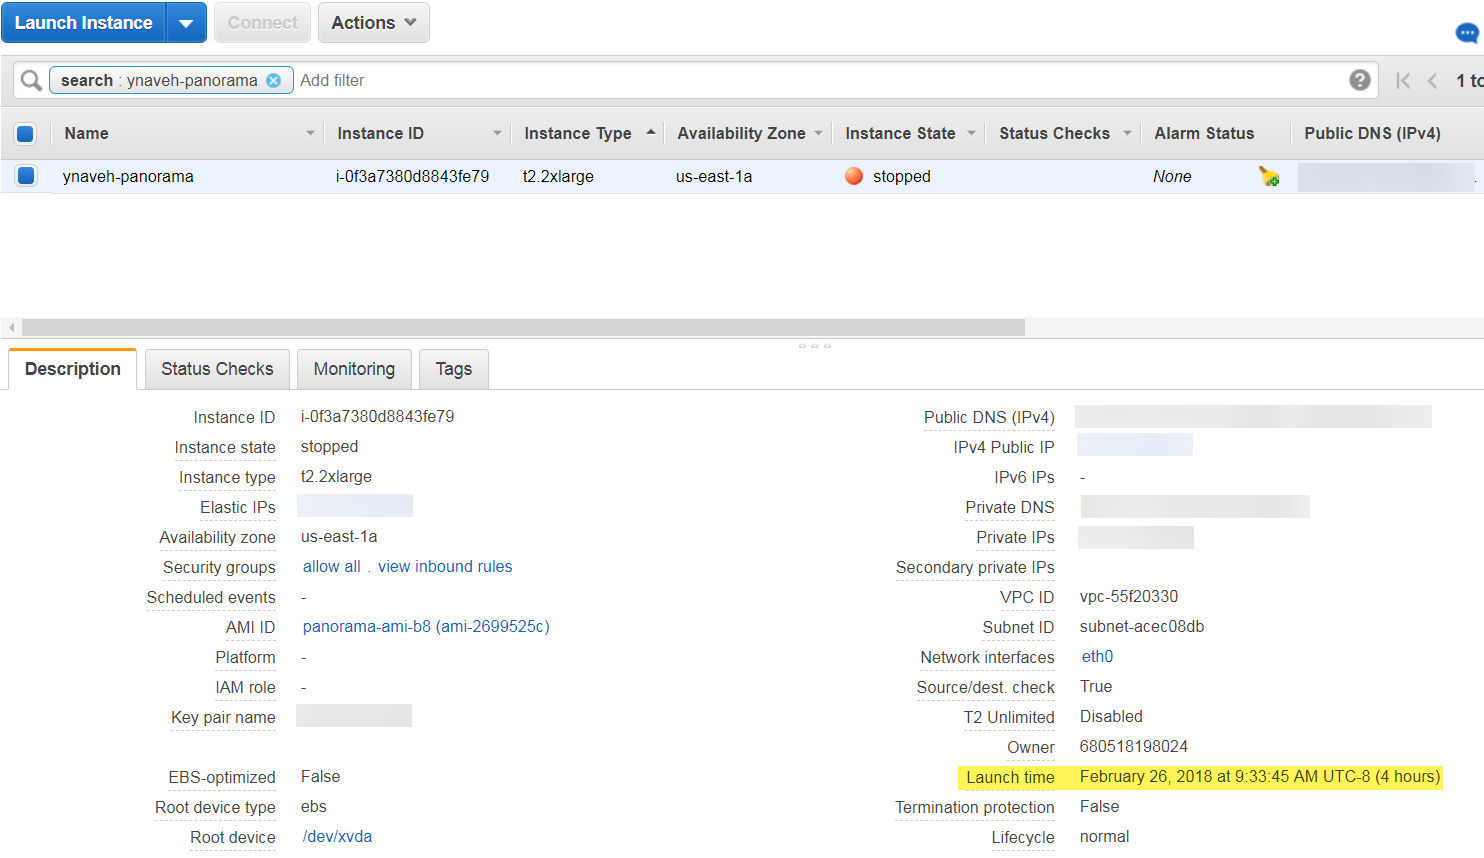Open the Monitoring tab
Screen dimensions: 1484x858
coord(354,369)
